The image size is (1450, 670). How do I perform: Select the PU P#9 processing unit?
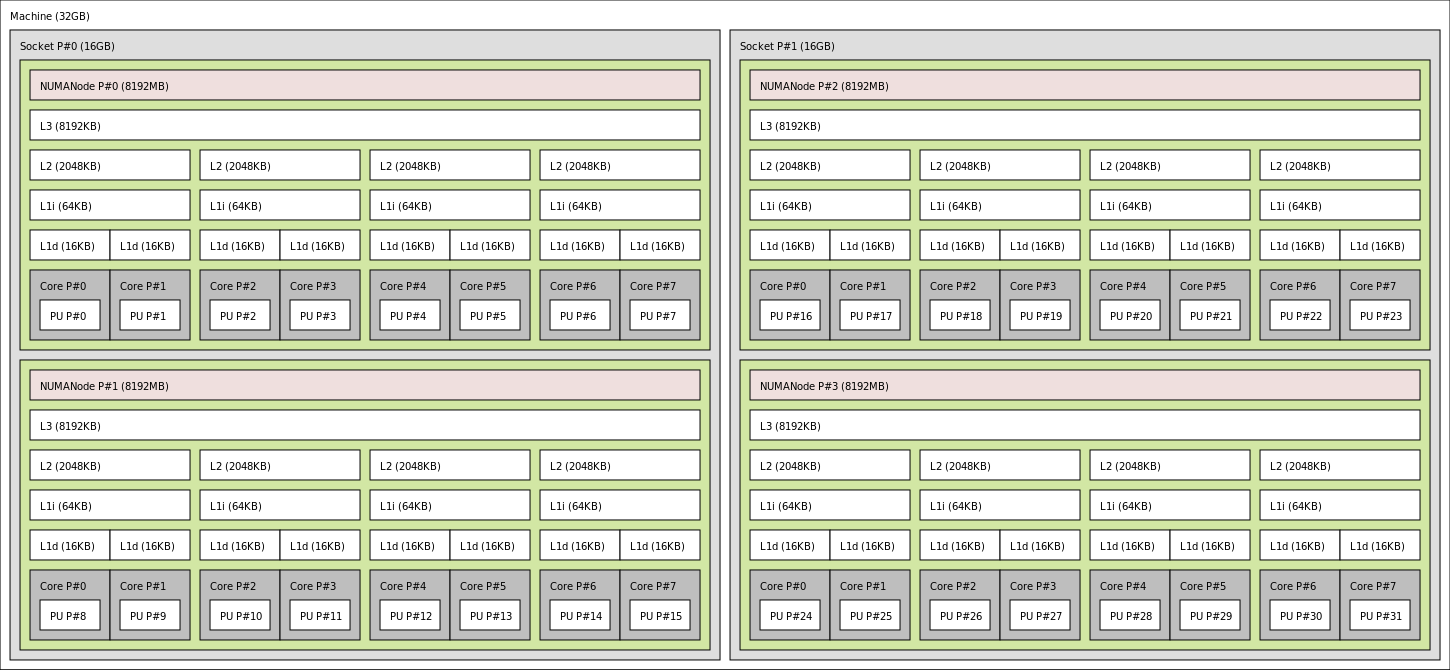coord(149,616)
